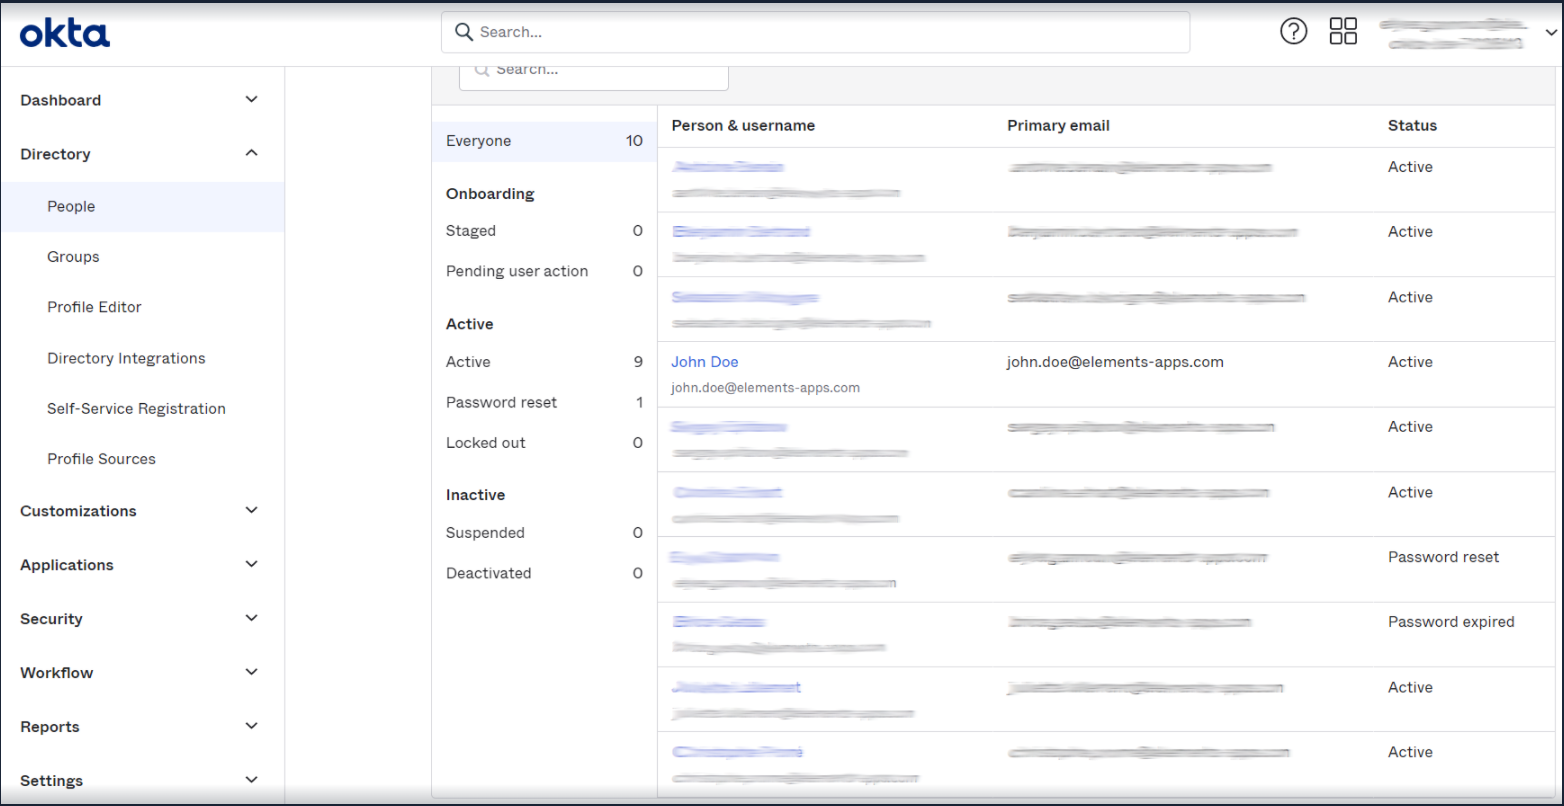Open Self-Service Registration settings
The width and height of the screenshot is (1564, 806).
pos(136,408)
